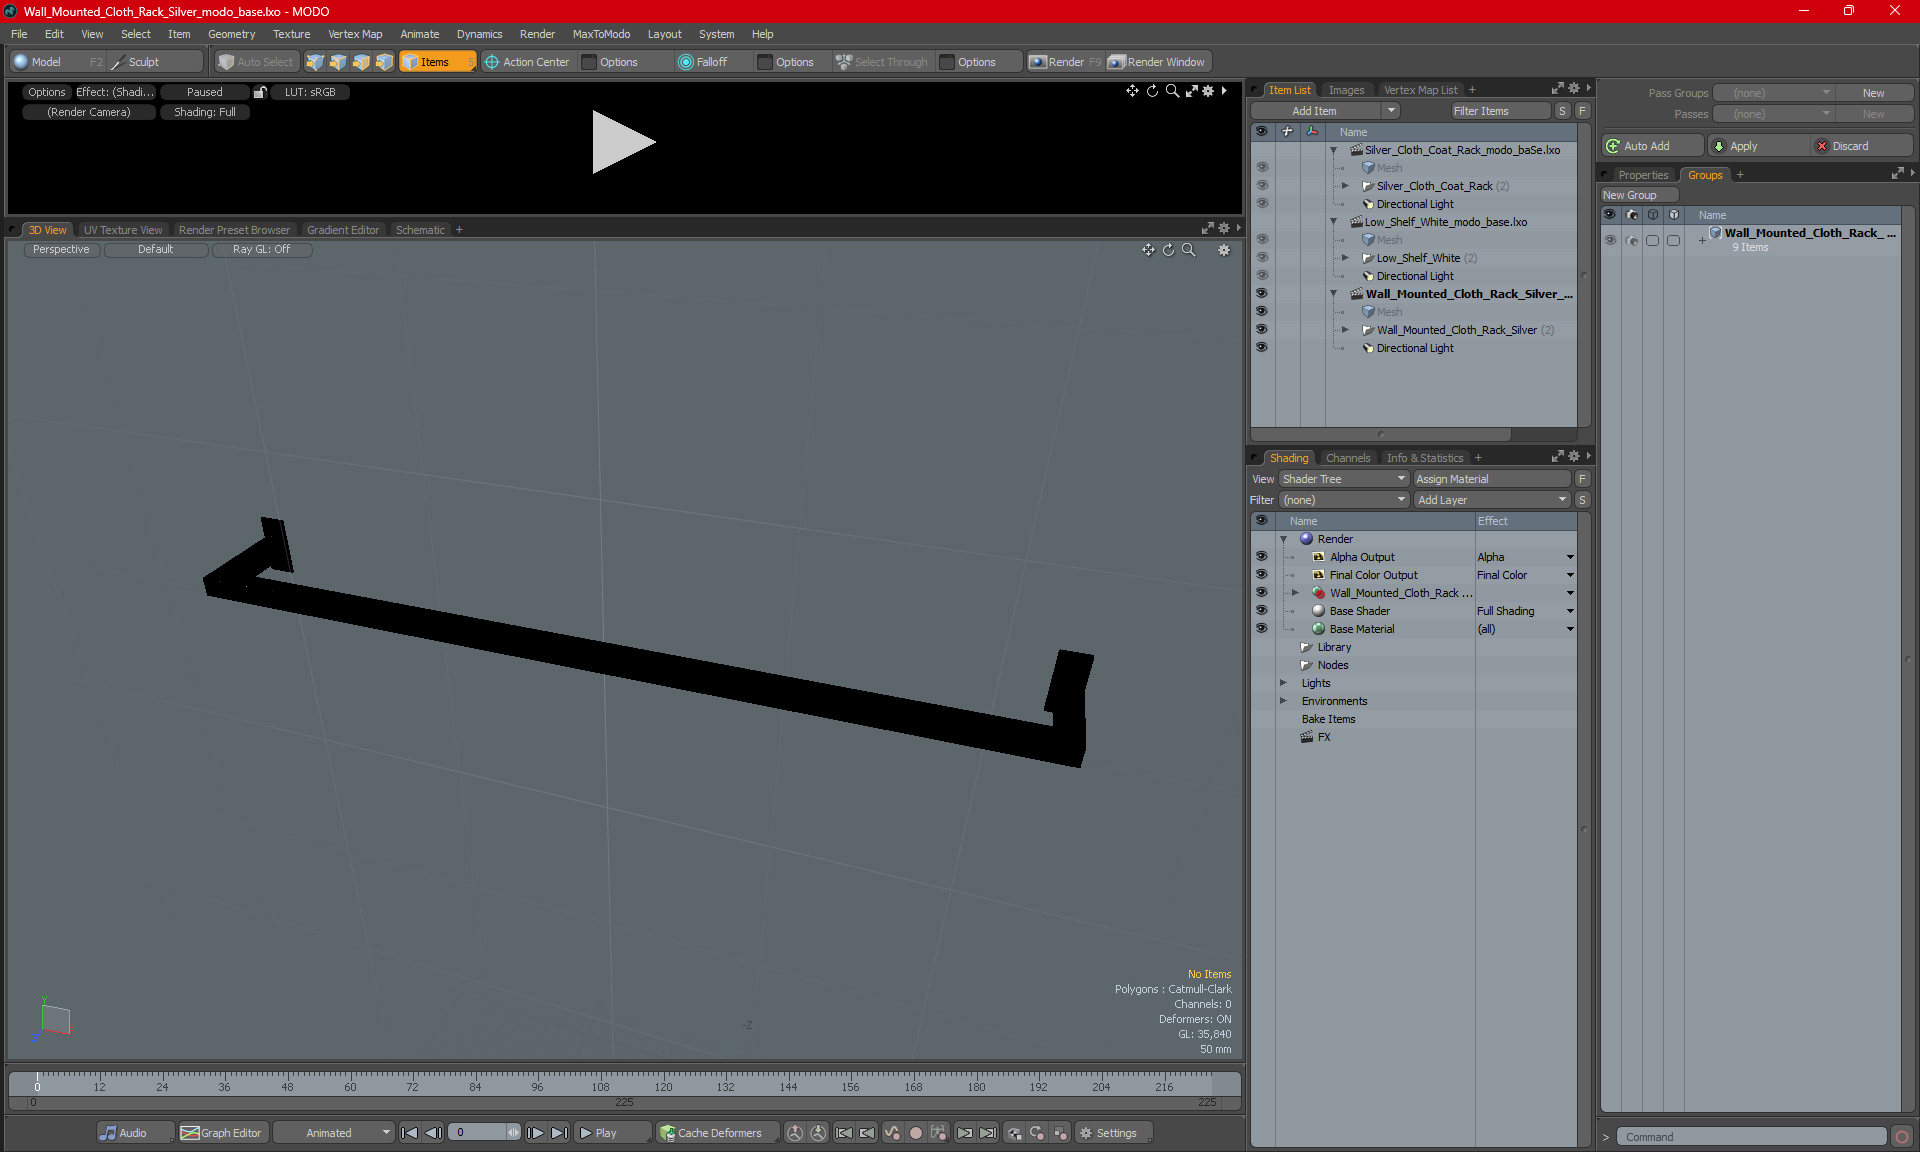Expand Silver_Cloth_Coat_Rack (2) tree item
Screen dimensions: 1920x1152
click(1345, 186)
